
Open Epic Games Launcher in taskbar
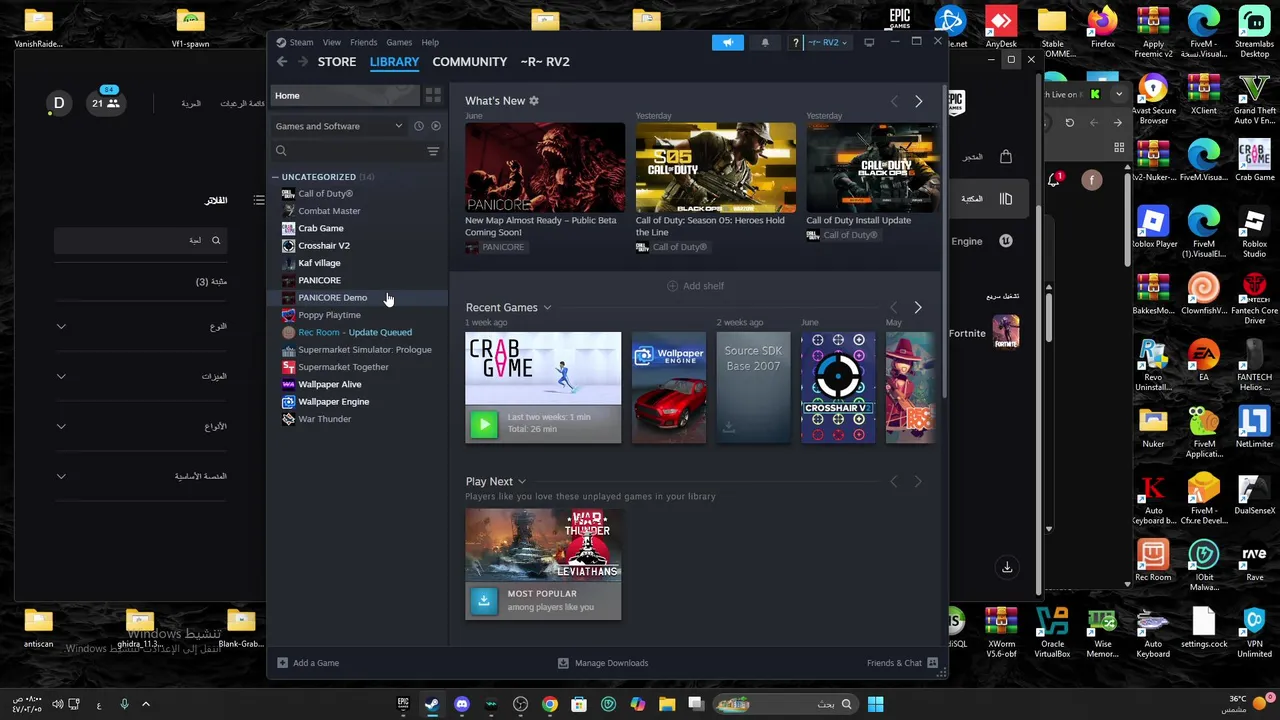[403, 704]
